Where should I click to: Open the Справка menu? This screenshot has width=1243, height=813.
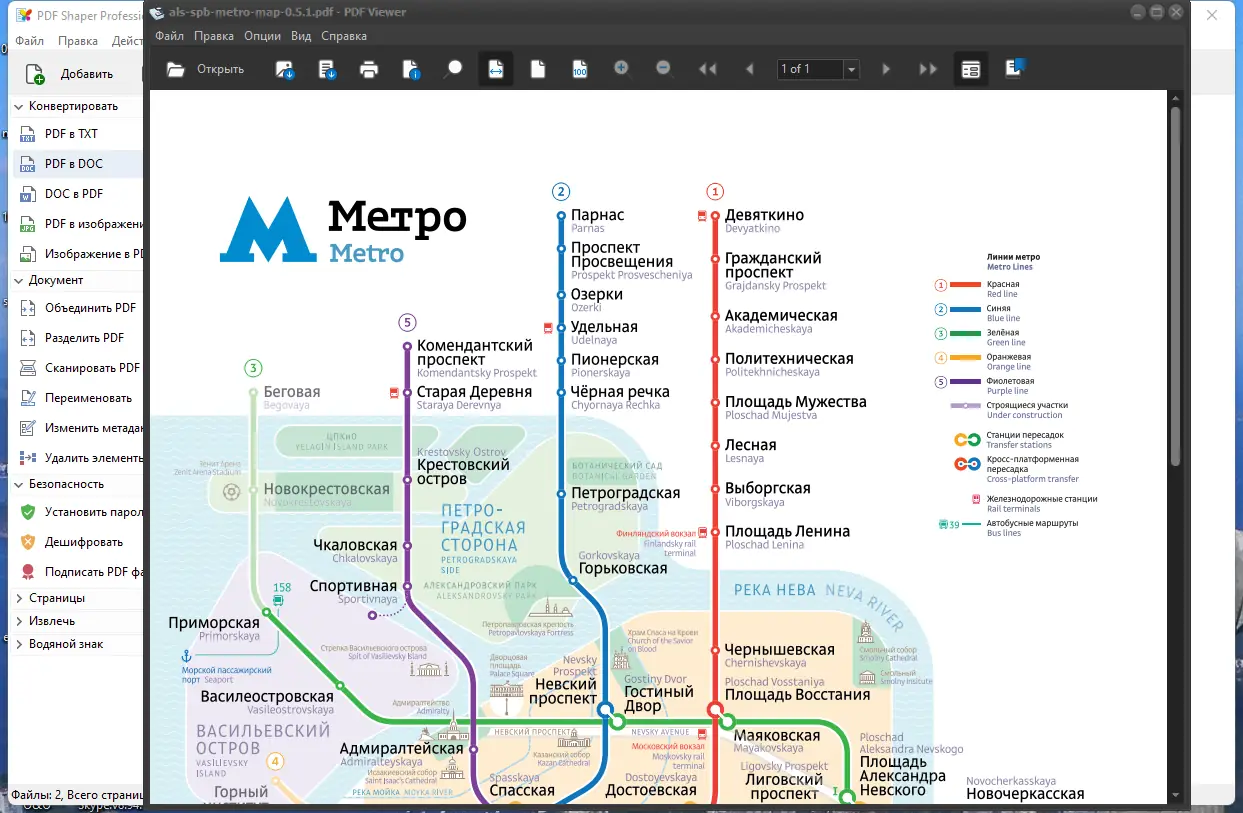[344, 36]
